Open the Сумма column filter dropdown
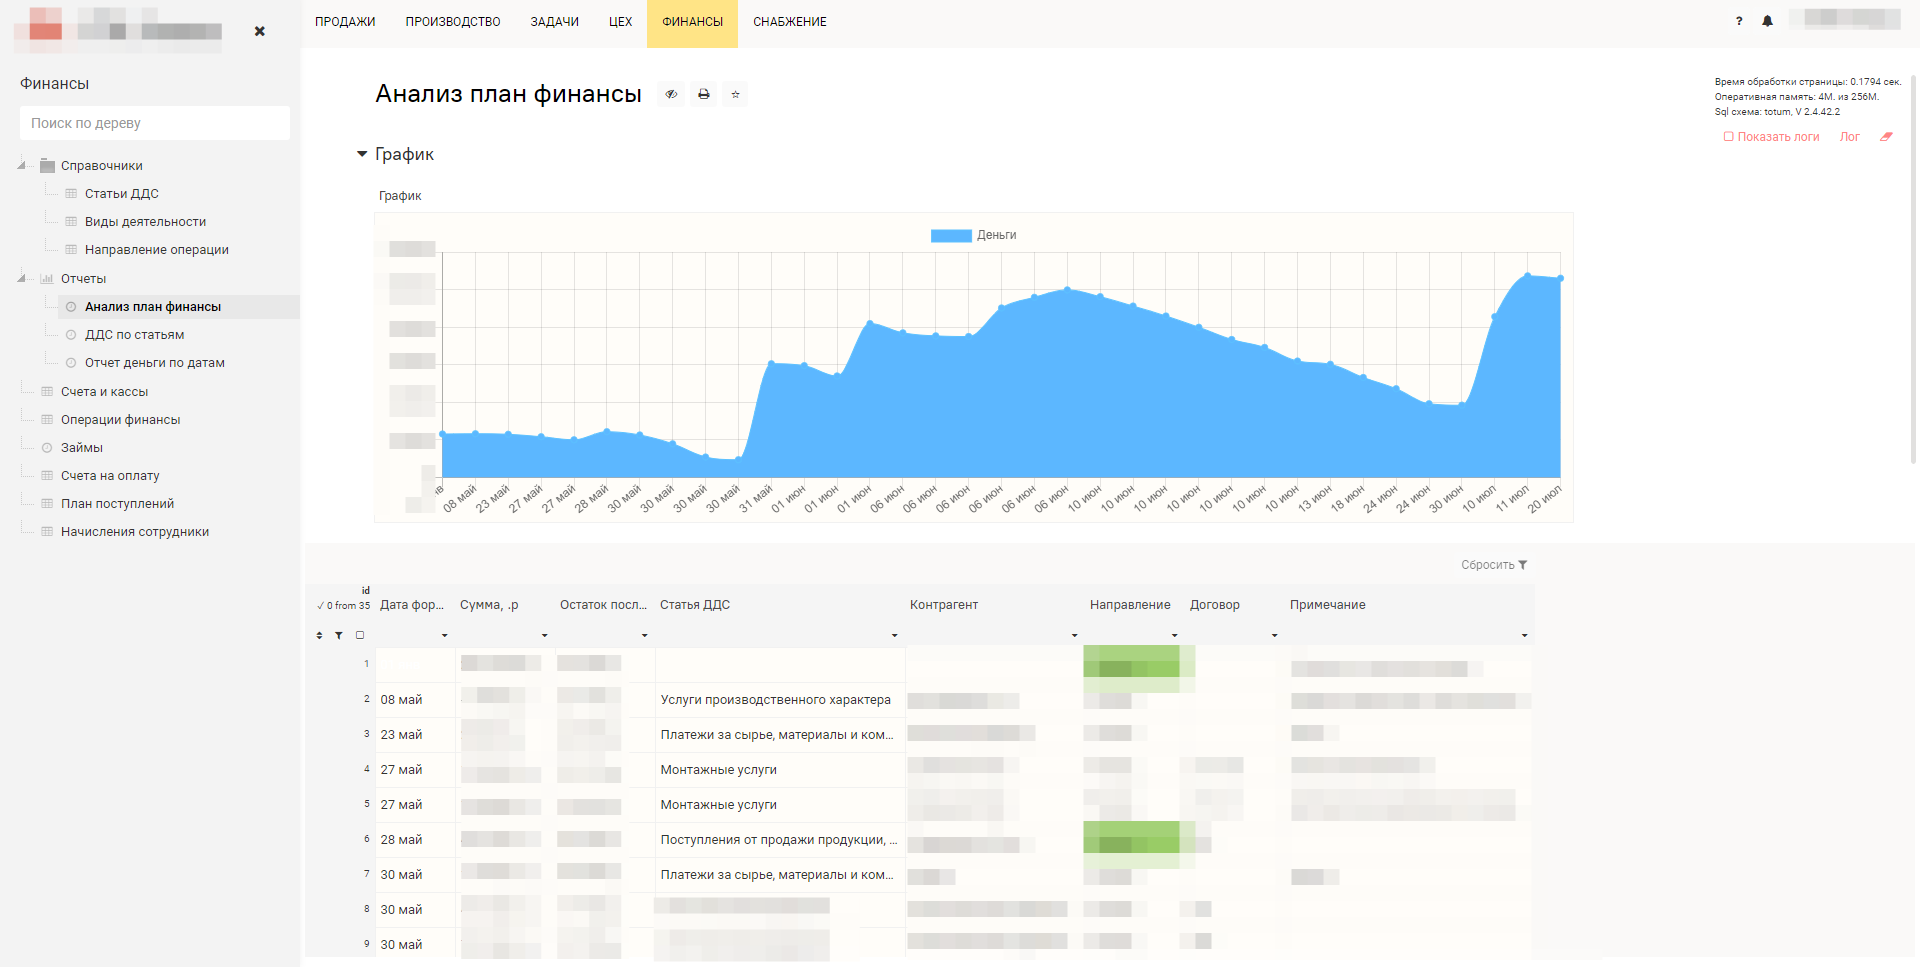Image resolution: width=1920 pixels, height=967 pixels. pyautogui.click(x=545, y=635)
